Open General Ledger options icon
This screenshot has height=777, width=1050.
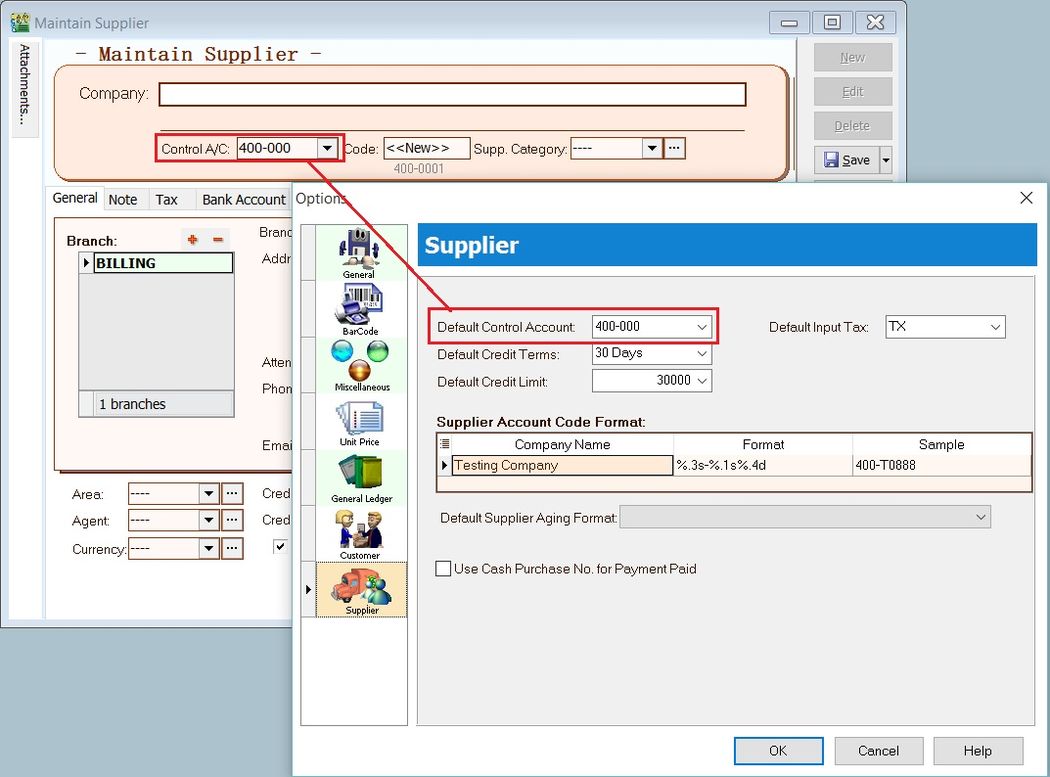click(361, 476)
